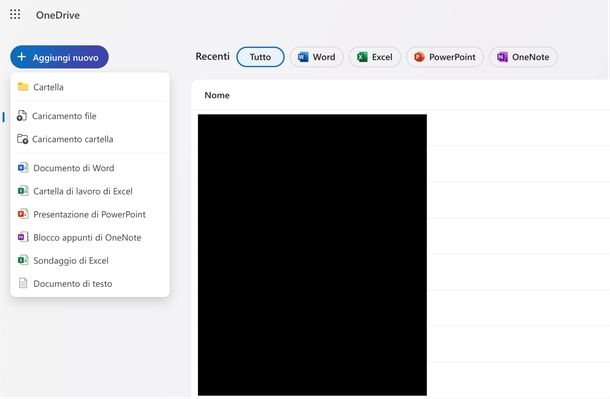
Task: Click the Caricamento file upload icon
Action: click(x=22, y=116)
